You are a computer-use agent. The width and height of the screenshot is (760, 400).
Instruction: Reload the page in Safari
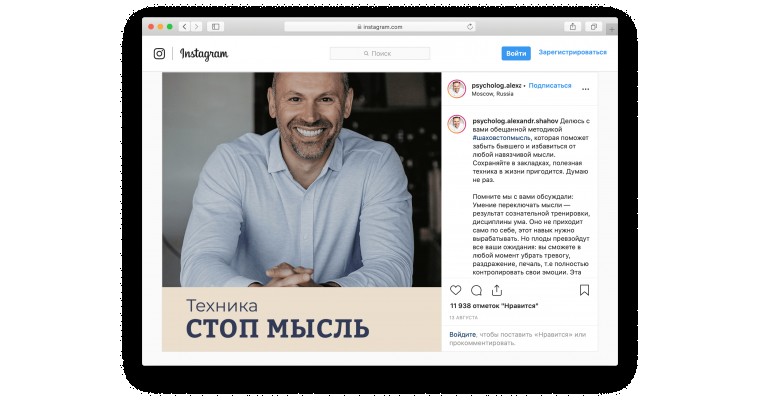click(470, 27)
